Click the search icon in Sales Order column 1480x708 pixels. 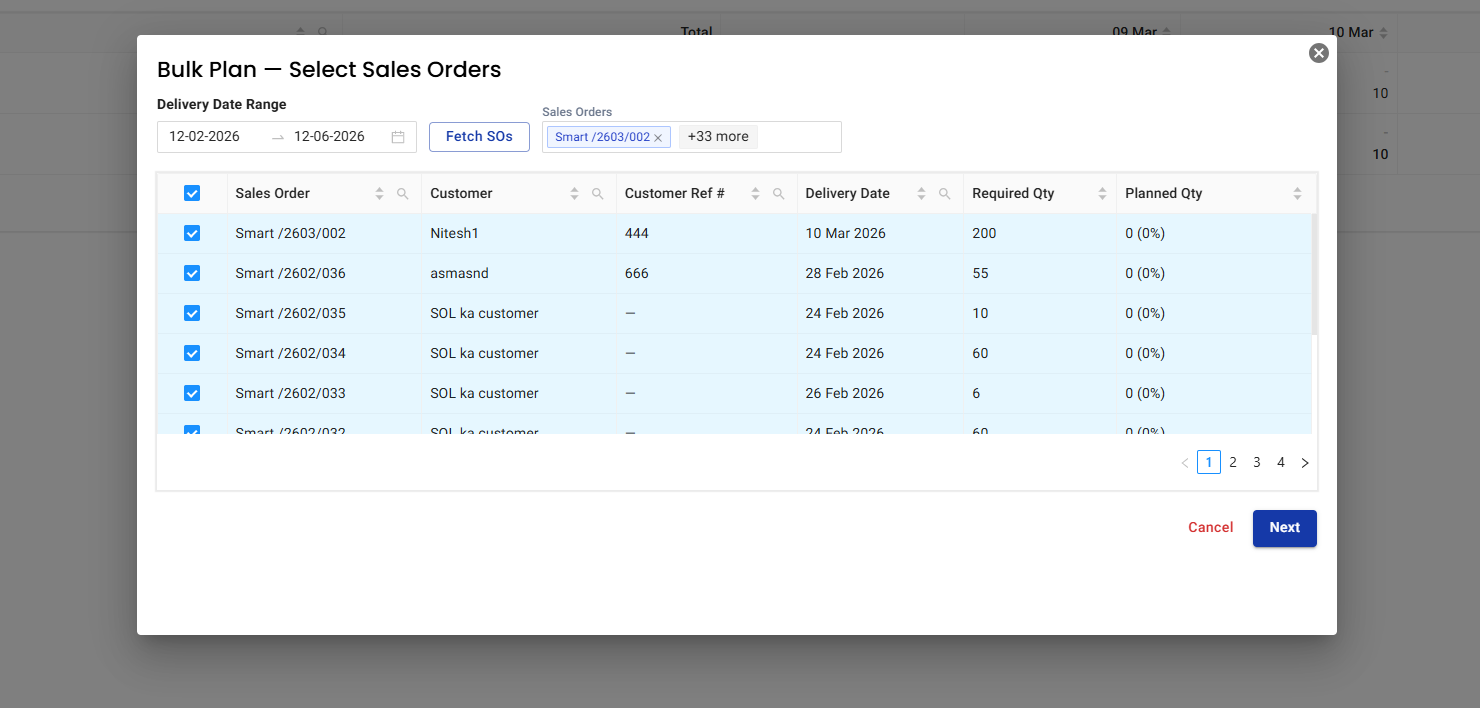pos(402,194)
